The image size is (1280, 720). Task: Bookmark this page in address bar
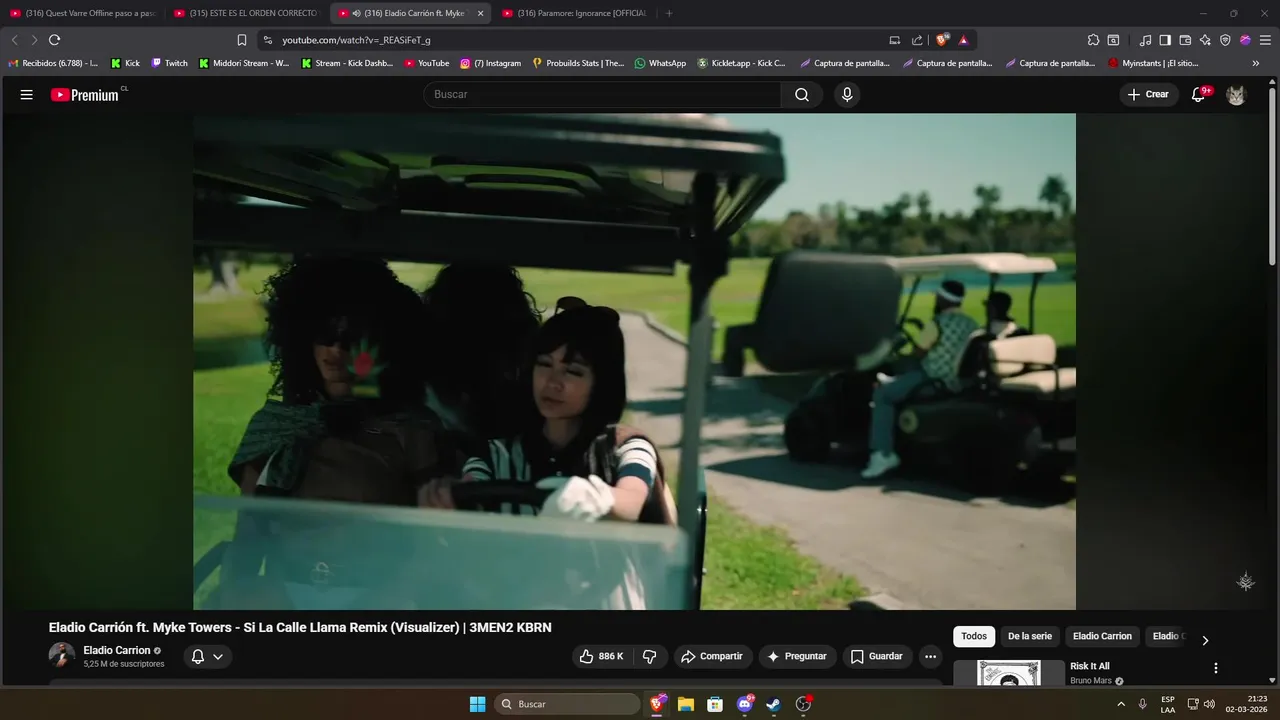(x=242, y=40)
